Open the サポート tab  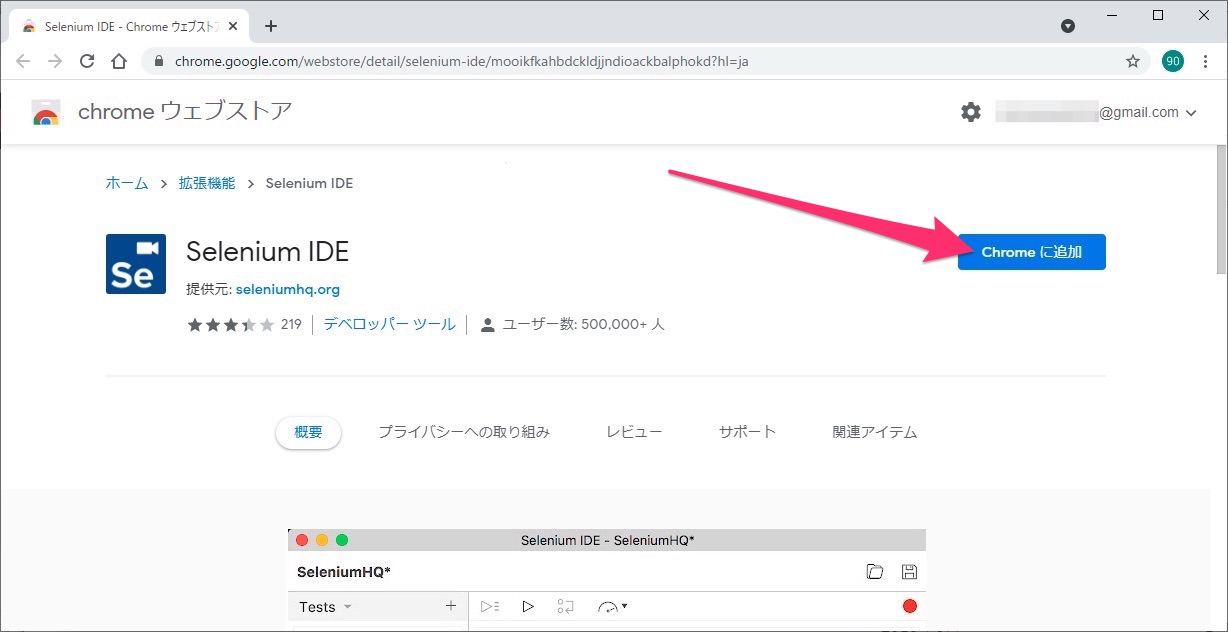pyautogui.click(x=746, y=432)
